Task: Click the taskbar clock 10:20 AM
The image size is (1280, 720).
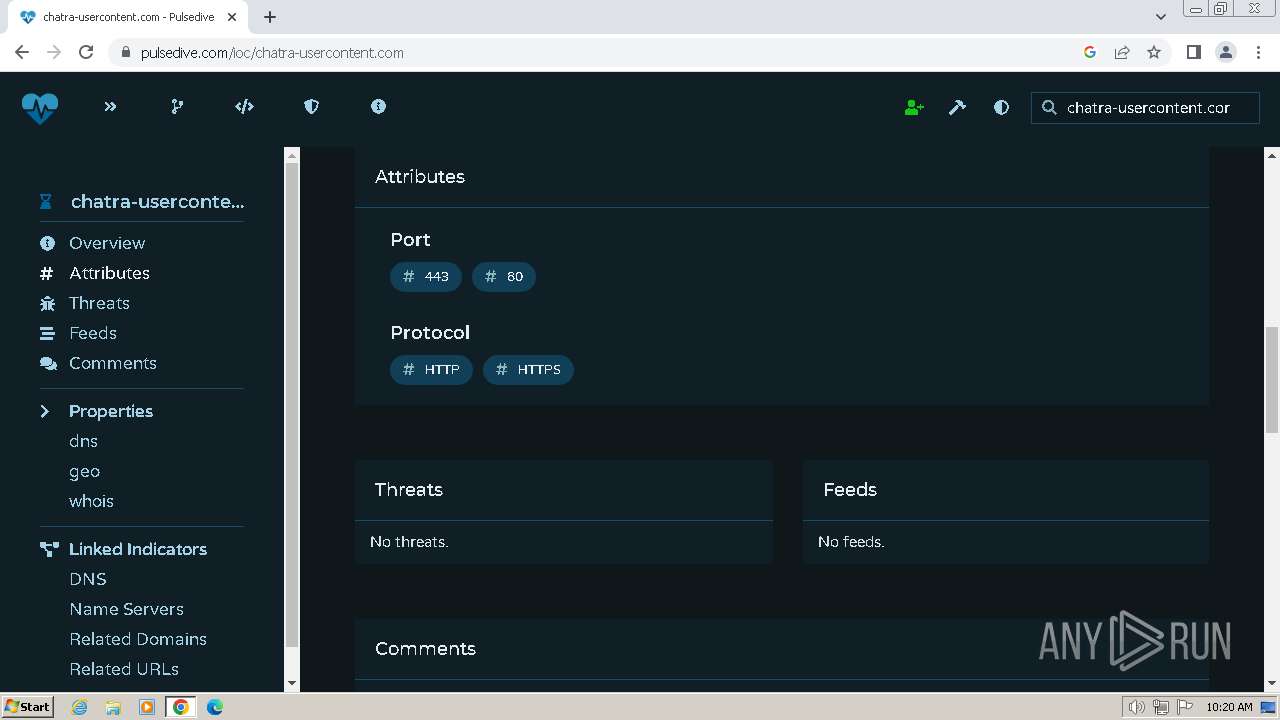Action: 1229,707
